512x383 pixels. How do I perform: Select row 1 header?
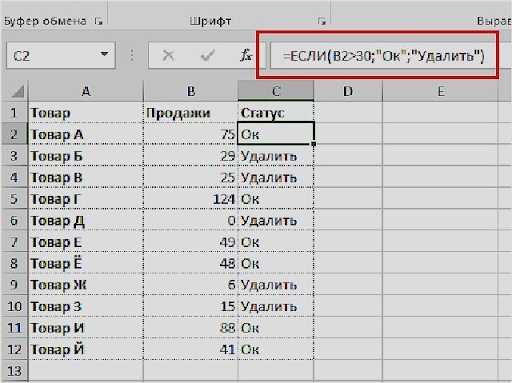click(14, 113)
